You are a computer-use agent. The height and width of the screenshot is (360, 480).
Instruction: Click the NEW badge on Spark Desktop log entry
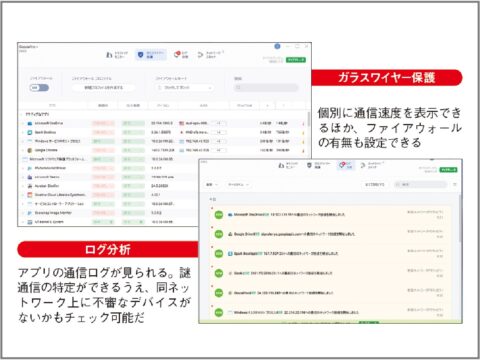[x=219, y=254]
